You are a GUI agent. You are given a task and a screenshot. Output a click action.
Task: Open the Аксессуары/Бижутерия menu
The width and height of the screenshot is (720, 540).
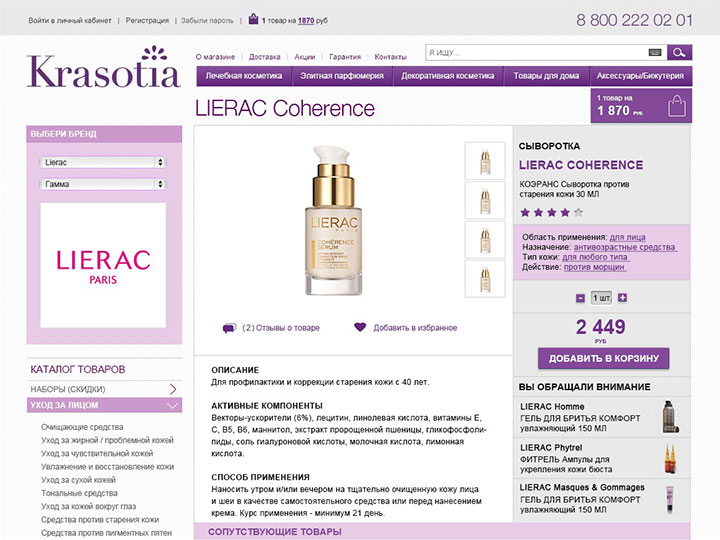(x=641, y=76)
